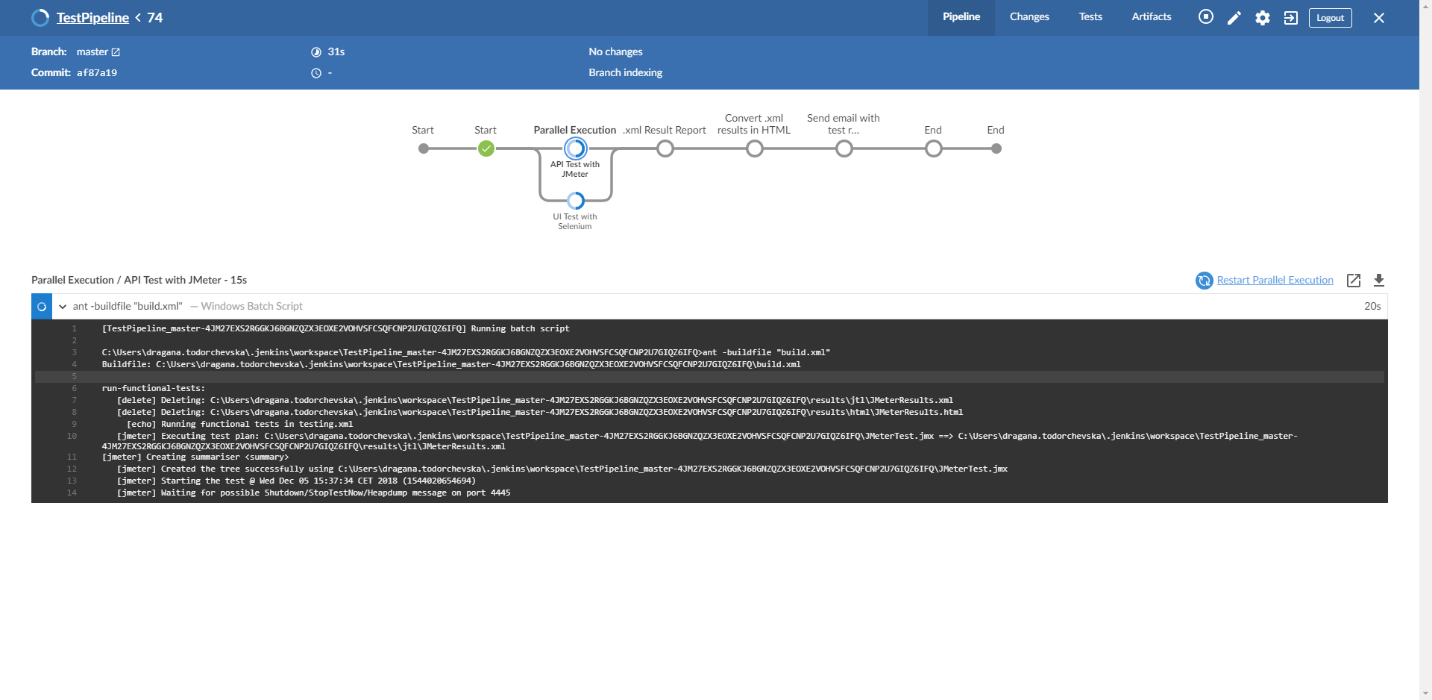1432x700 pixels.
Task: Click the "run-functional-tests:" log line
Action: pyautogui.click(x=153, y=388)
